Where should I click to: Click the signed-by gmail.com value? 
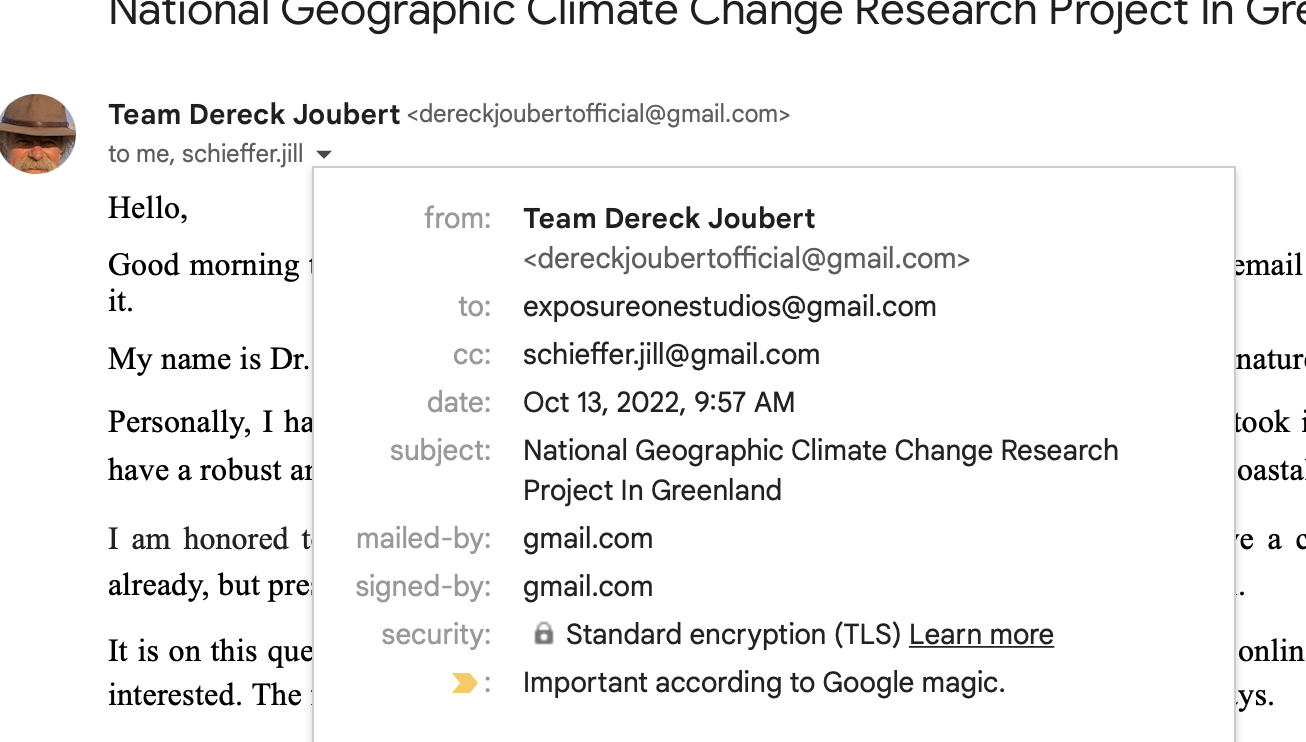(587, 587)
